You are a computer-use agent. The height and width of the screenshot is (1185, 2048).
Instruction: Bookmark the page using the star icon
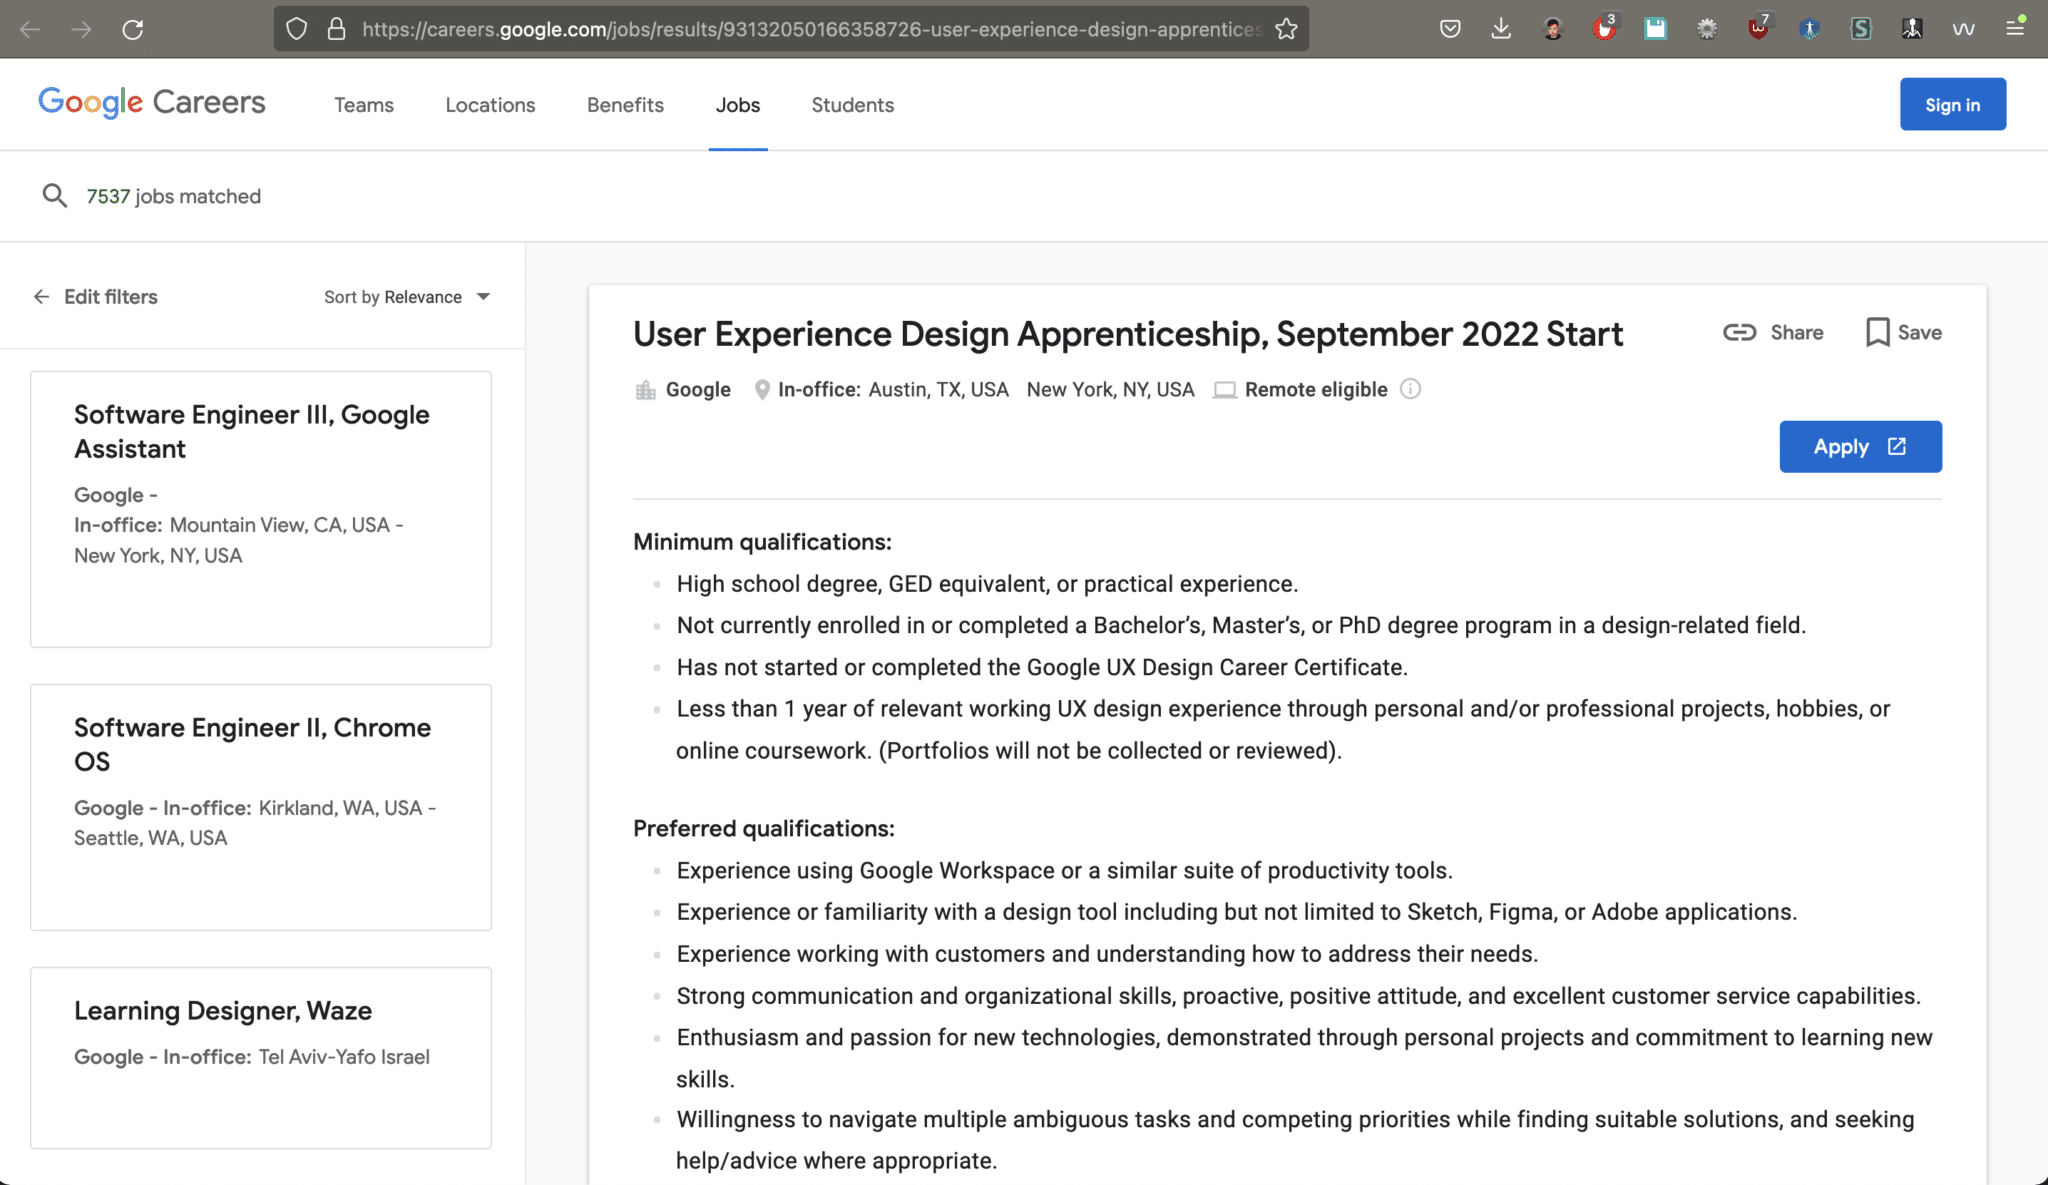(1284, 29)
